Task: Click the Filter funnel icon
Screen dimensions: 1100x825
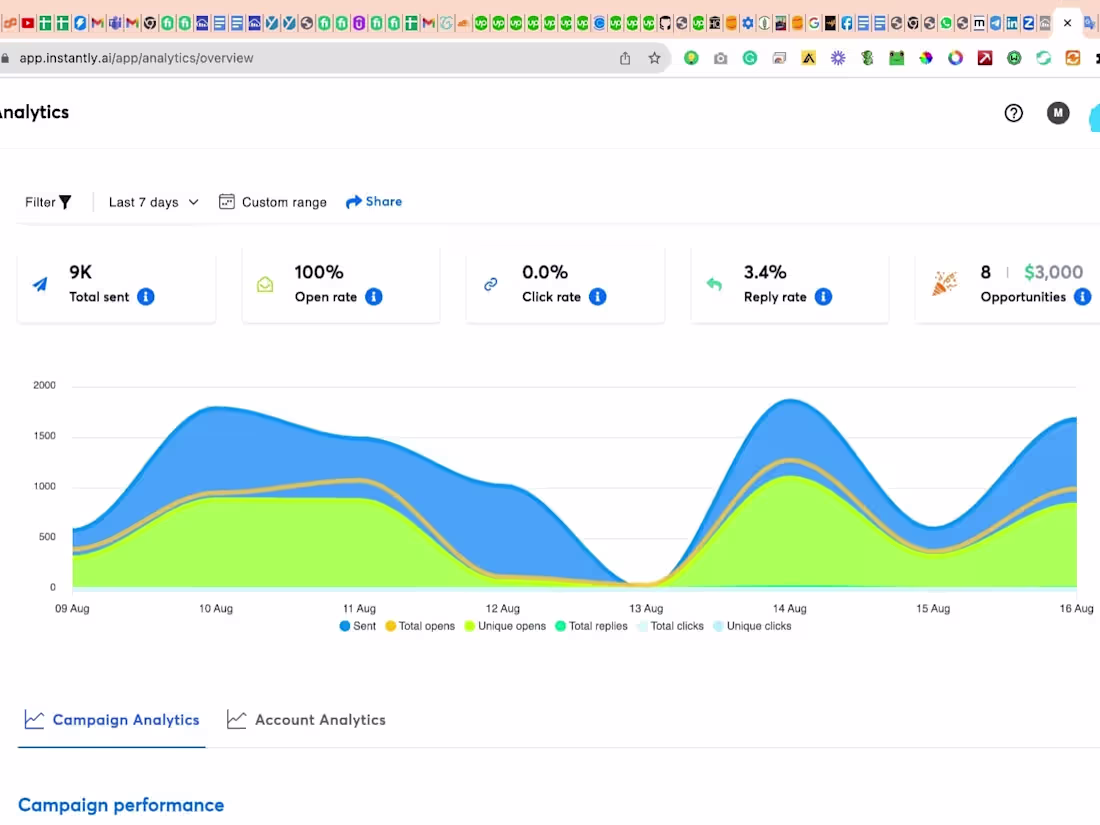Action: click(x=64, y=201)
